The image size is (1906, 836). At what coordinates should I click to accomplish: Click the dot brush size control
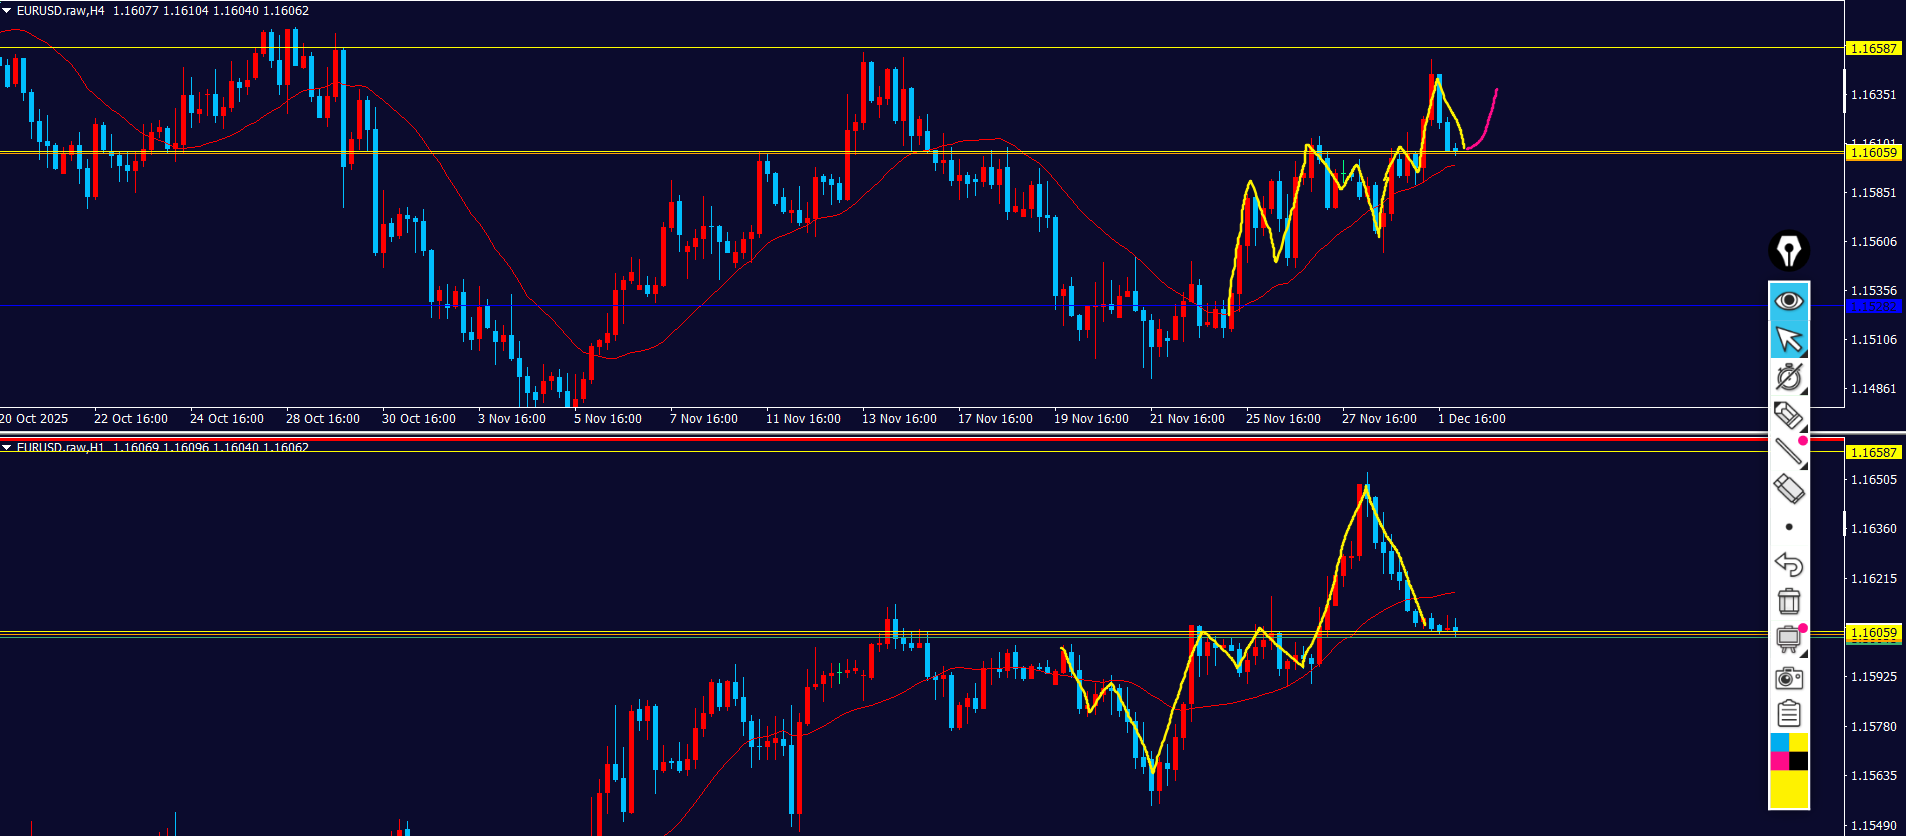click(x=1788, y=527)
